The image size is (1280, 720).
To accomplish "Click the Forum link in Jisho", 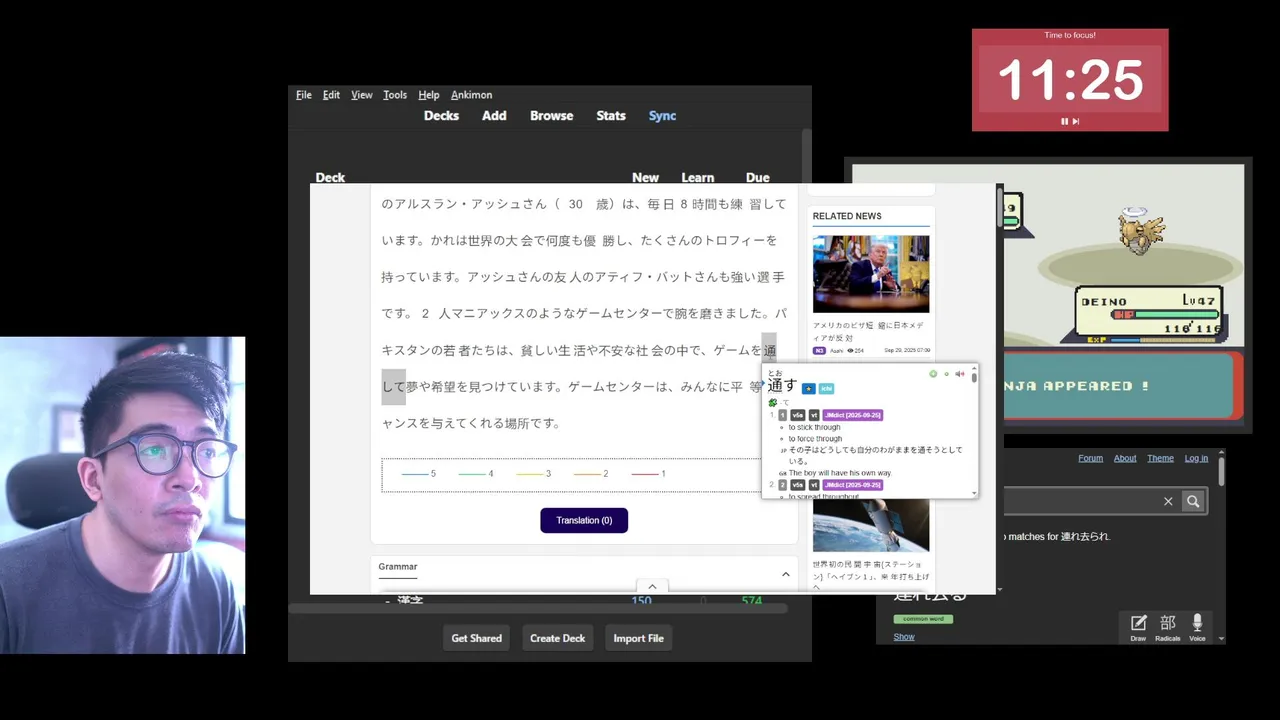I will 1090,458.
